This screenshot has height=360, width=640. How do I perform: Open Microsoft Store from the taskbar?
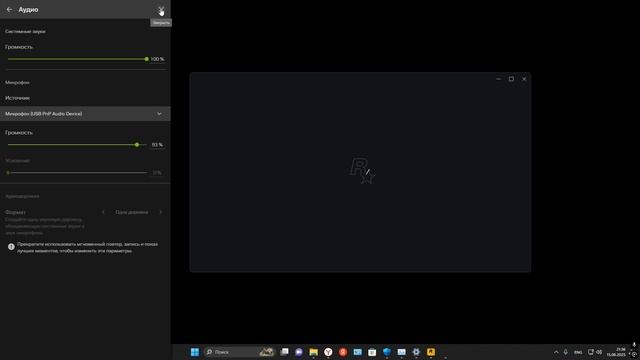click(372, 352)
